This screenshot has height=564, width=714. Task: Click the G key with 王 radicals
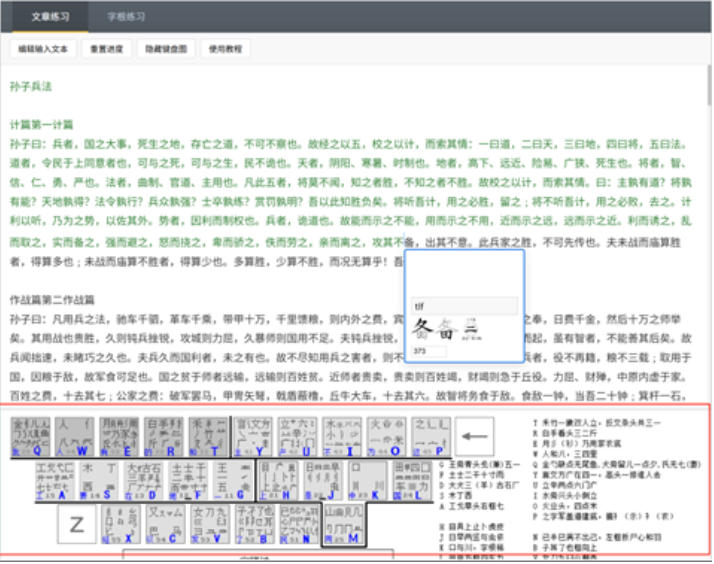click(x=234, y=481)
